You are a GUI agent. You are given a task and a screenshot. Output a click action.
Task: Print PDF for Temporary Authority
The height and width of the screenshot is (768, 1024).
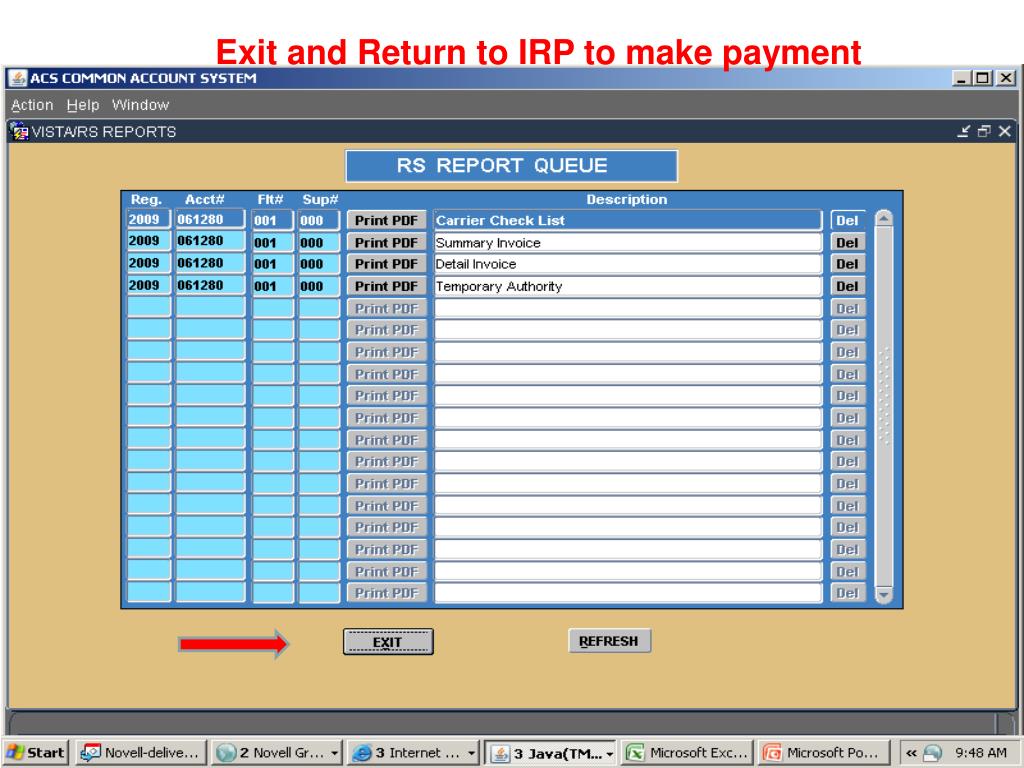click(x=386, y=287)
